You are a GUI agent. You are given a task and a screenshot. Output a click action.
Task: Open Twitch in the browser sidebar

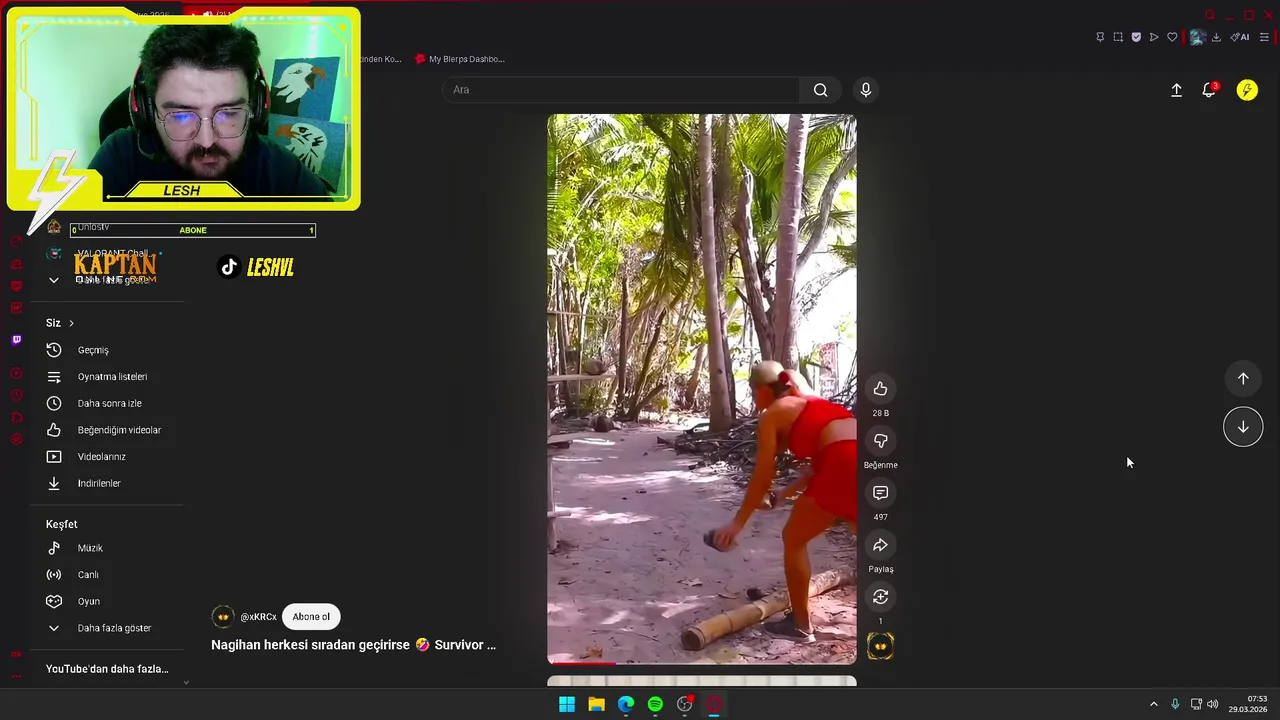[x=16, y=340]
